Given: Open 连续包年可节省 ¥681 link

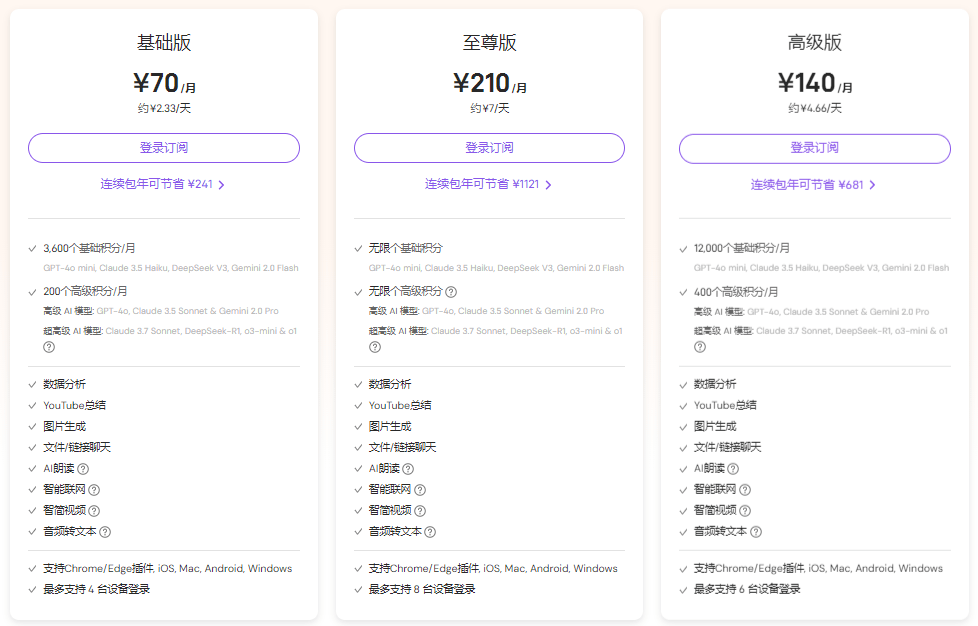Looking at the screenshot, I should [x=813, y=185].
